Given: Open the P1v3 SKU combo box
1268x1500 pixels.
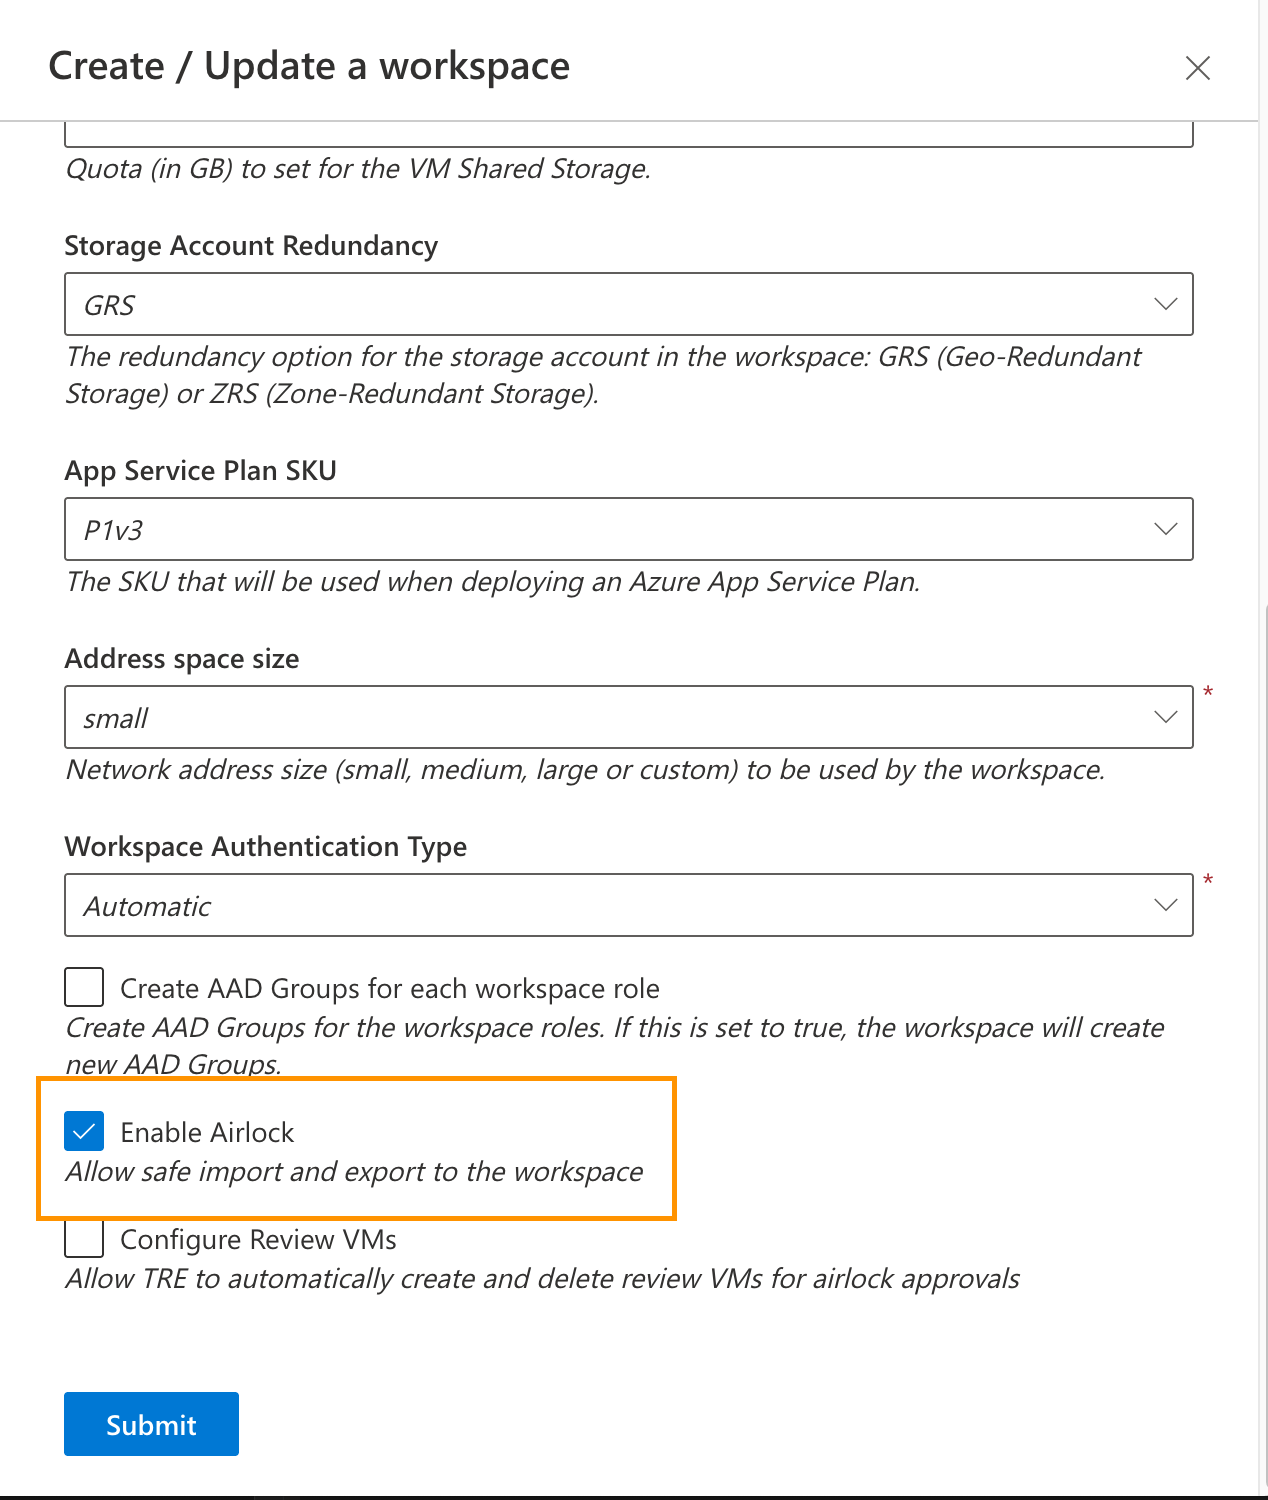Looking at the screenshot, I should pos(600,529).
